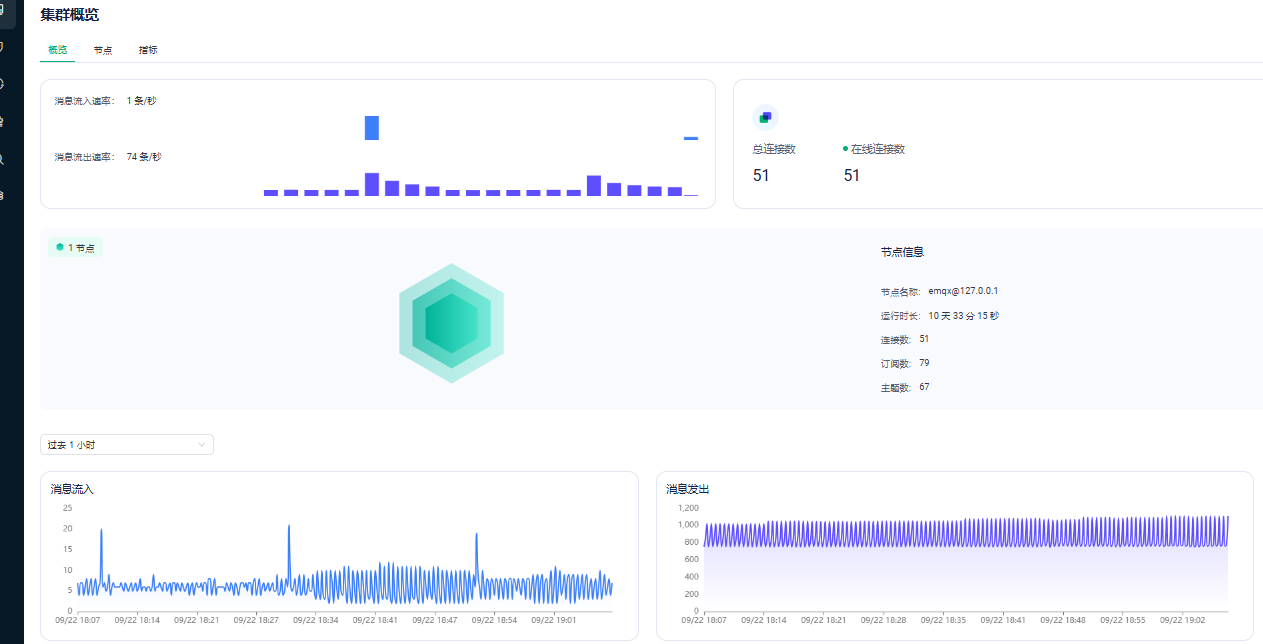This screenshot has width=1263, height=644.
Task: Open the monitoring dashboard icon atop the sidebar
Action: (x=4, y=11)
